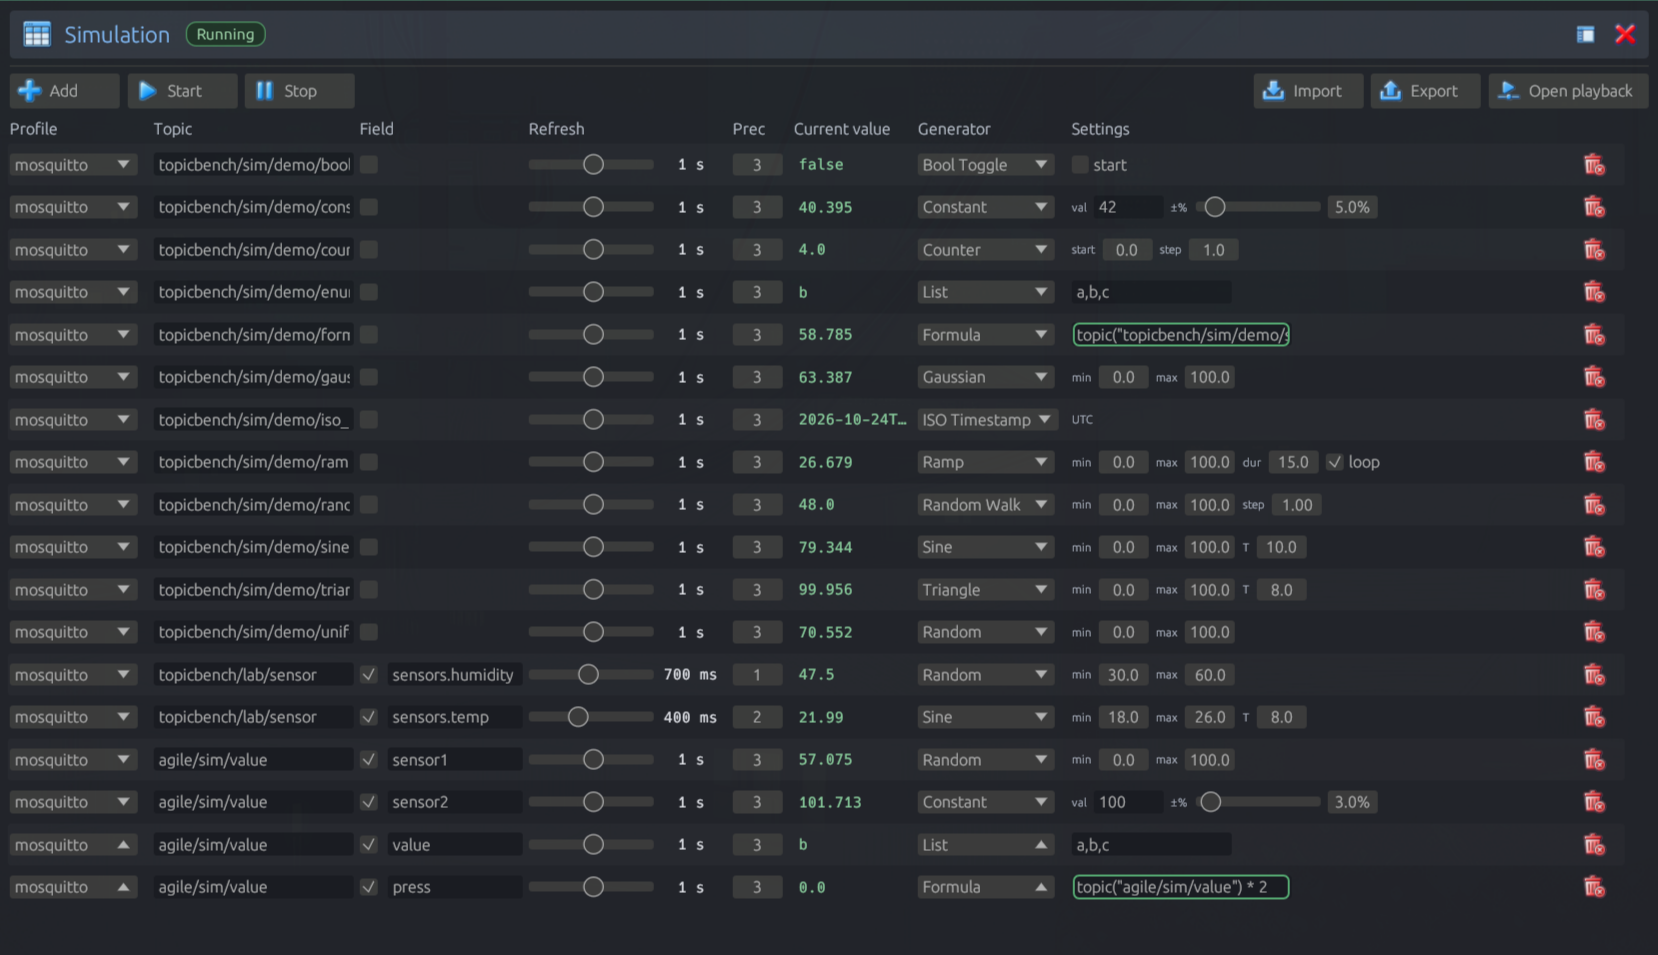Screen dimensions: 1658x955
Task: Toggle field checkbox for sensors.humidity
Action: (x=369, y=675)
